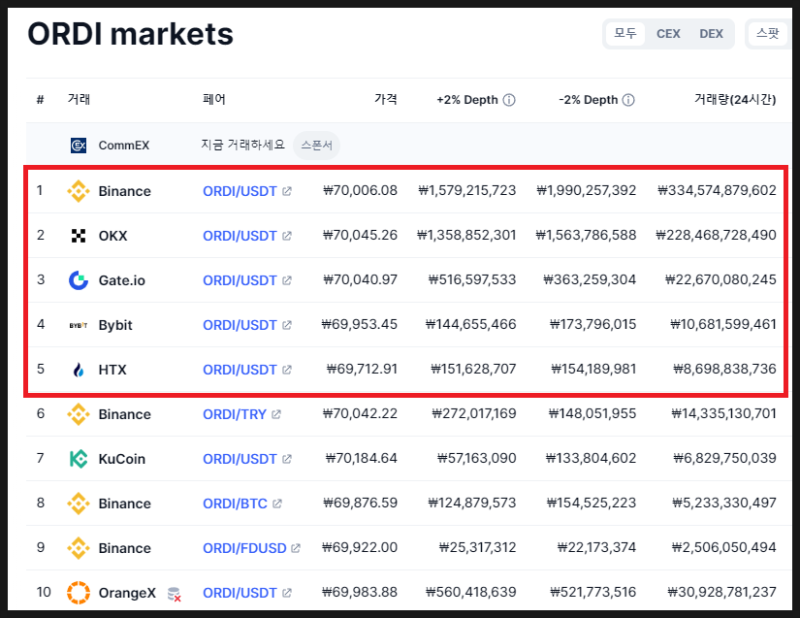
Task: Click the +2% Depth info icon
Action: 509,100
